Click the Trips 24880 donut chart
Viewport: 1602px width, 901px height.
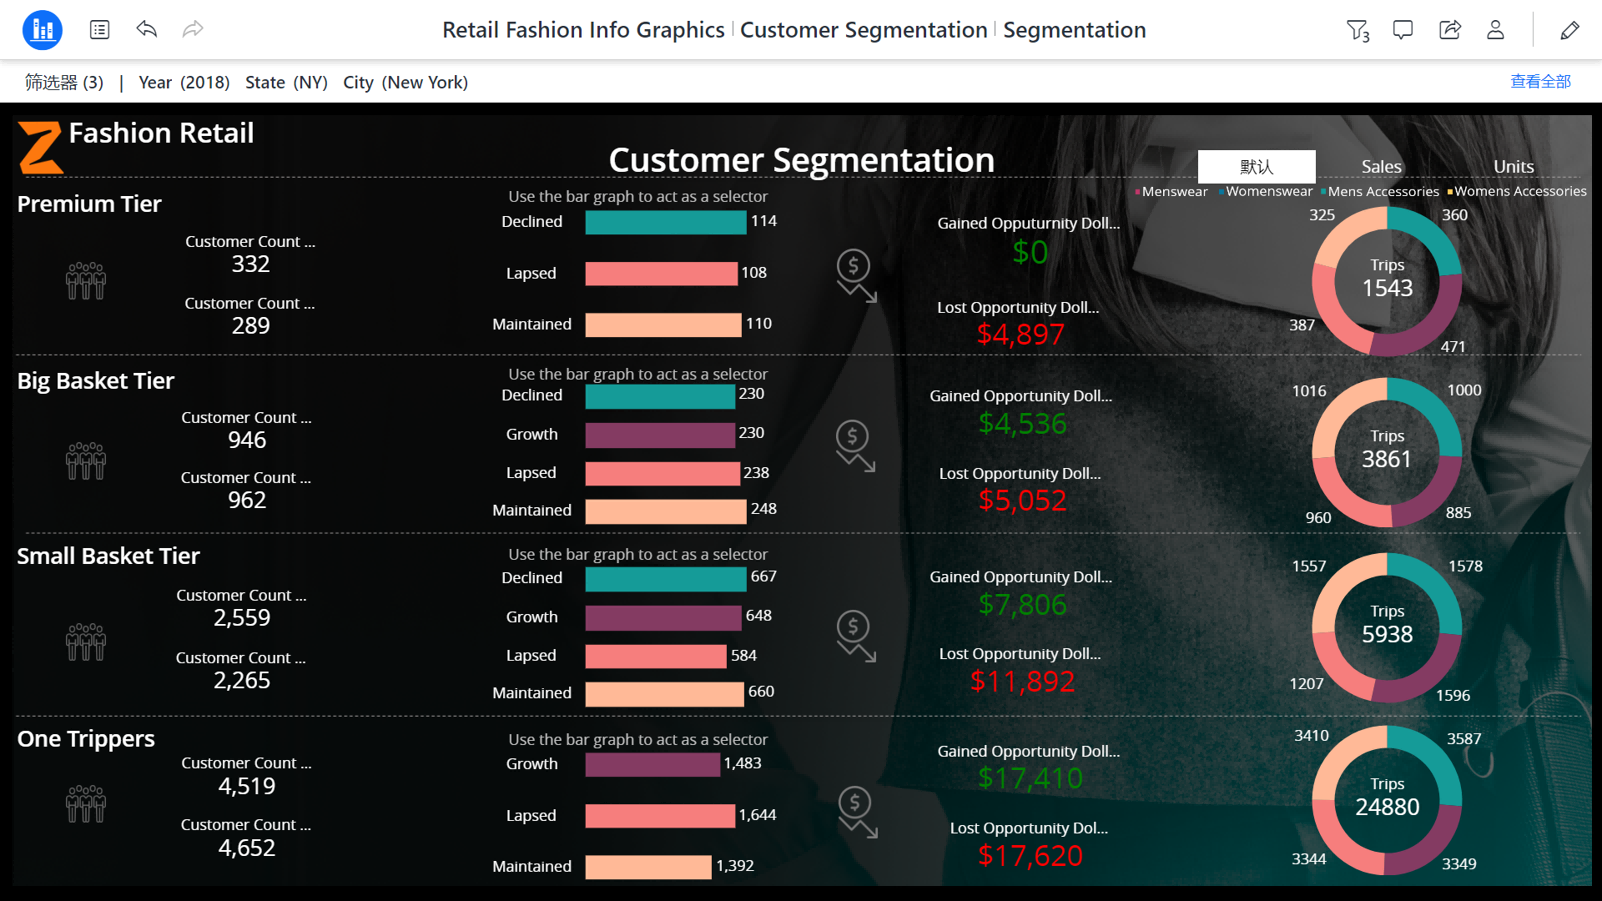pos(1387,801)
